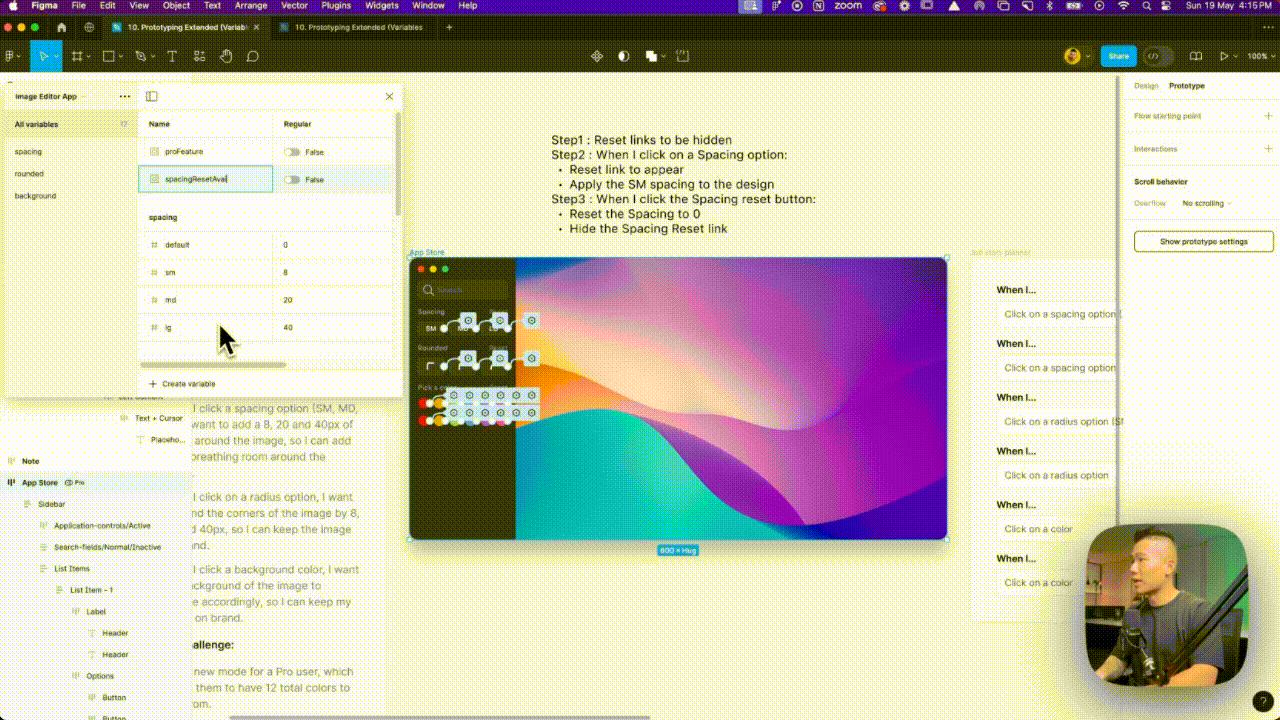This screenshot has height=720, width=1280.
Task: Select the Text tool
Action: point(172,57)
